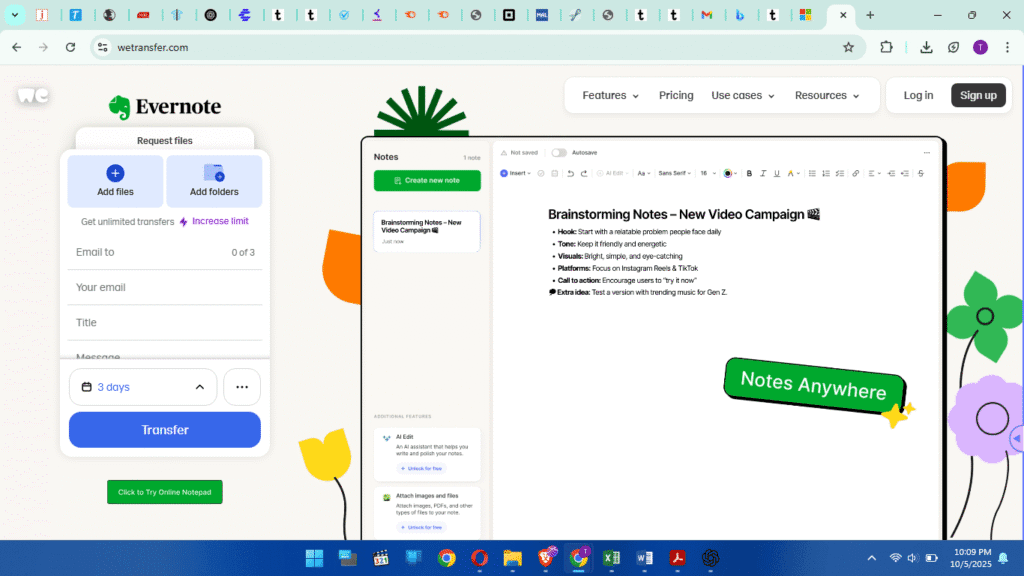Screen dimensions: 1024x576
Task: Bookmark this page with the star icon
Action: point(848,47)
